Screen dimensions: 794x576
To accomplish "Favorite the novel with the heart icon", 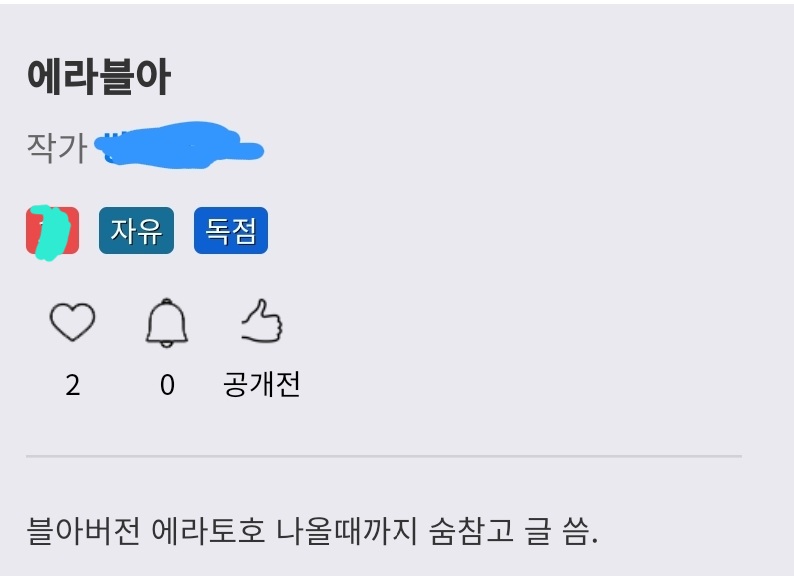I will click(72, 322).
